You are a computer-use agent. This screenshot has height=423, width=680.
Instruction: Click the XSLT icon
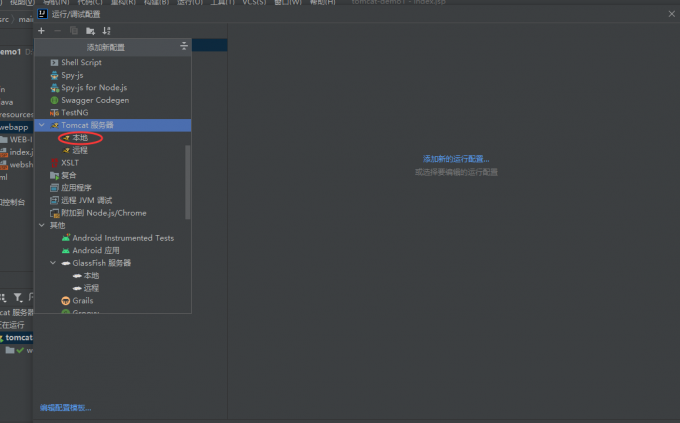click(54, 163)
